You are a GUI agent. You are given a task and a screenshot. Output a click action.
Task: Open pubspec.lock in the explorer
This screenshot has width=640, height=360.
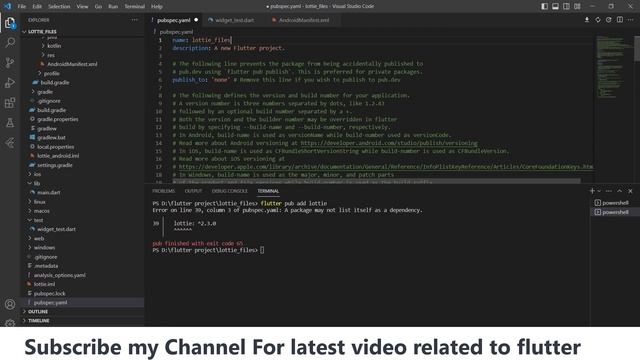[x=49, y=293]
